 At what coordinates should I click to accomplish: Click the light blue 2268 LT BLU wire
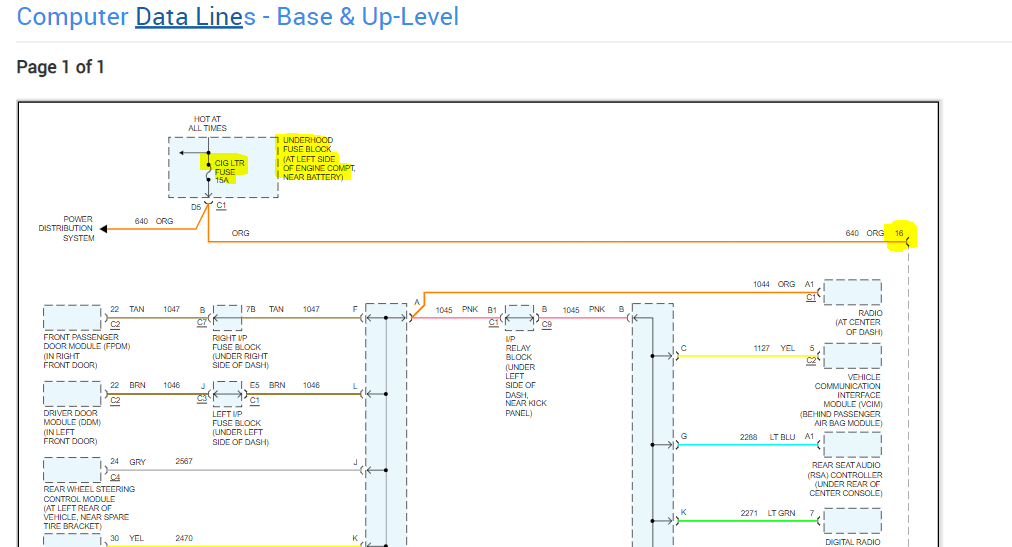[740, 444]
